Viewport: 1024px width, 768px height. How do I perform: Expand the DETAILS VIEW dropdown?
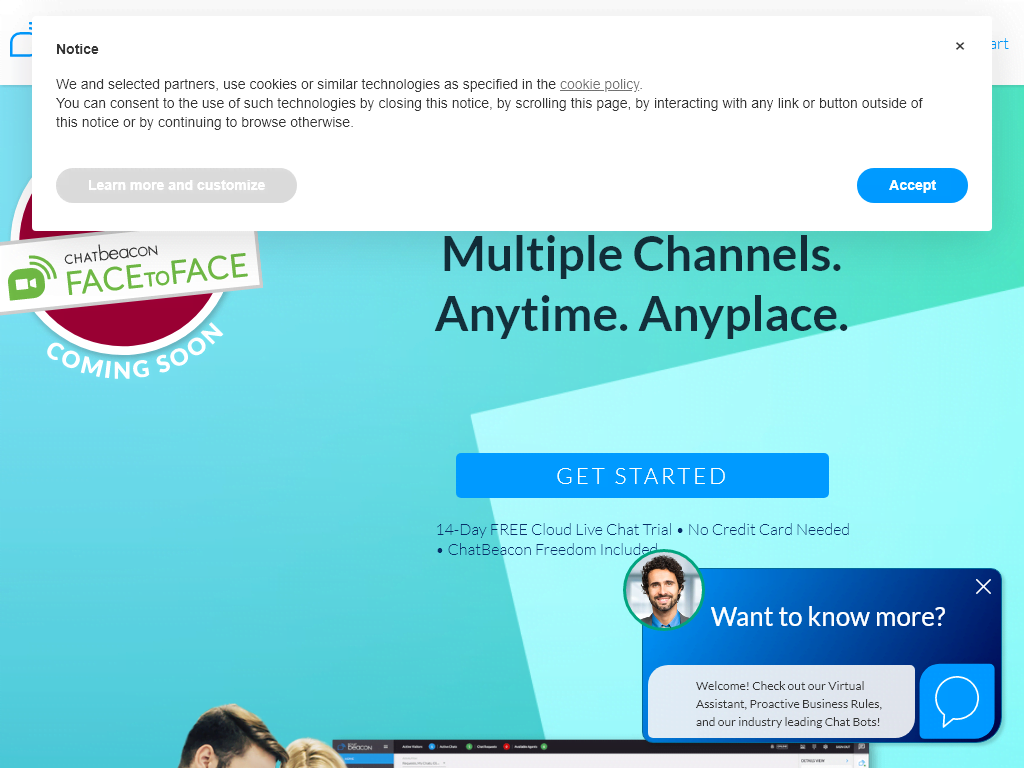click(814, 760)
